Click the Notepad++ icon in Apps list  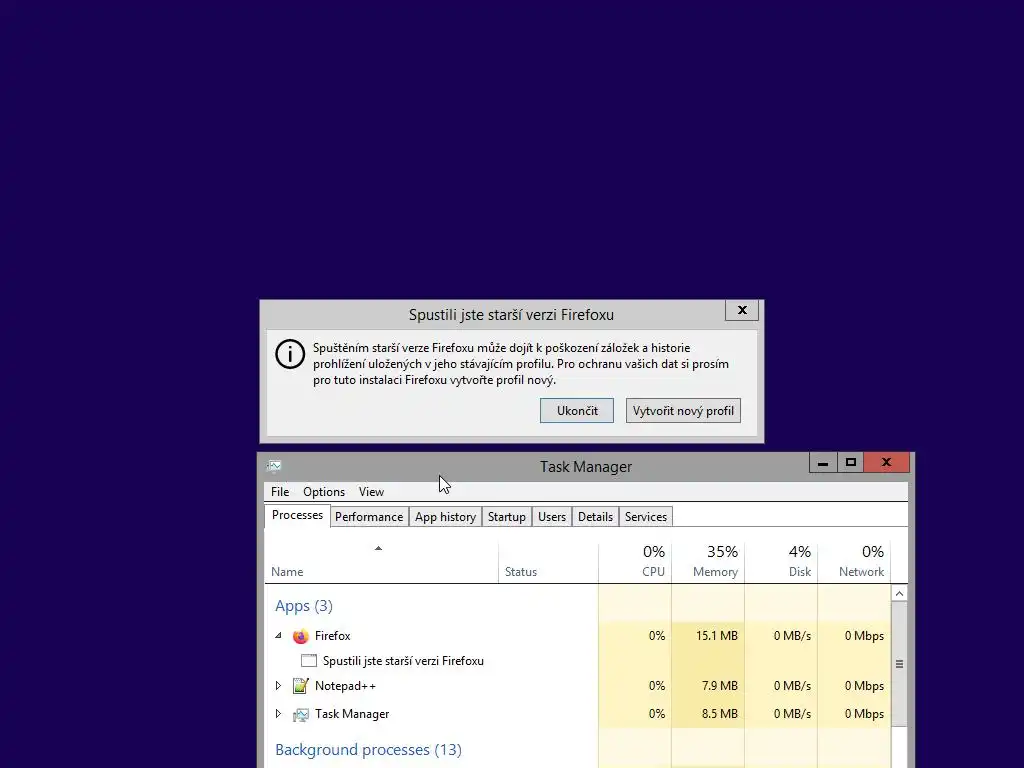[300, 686]
